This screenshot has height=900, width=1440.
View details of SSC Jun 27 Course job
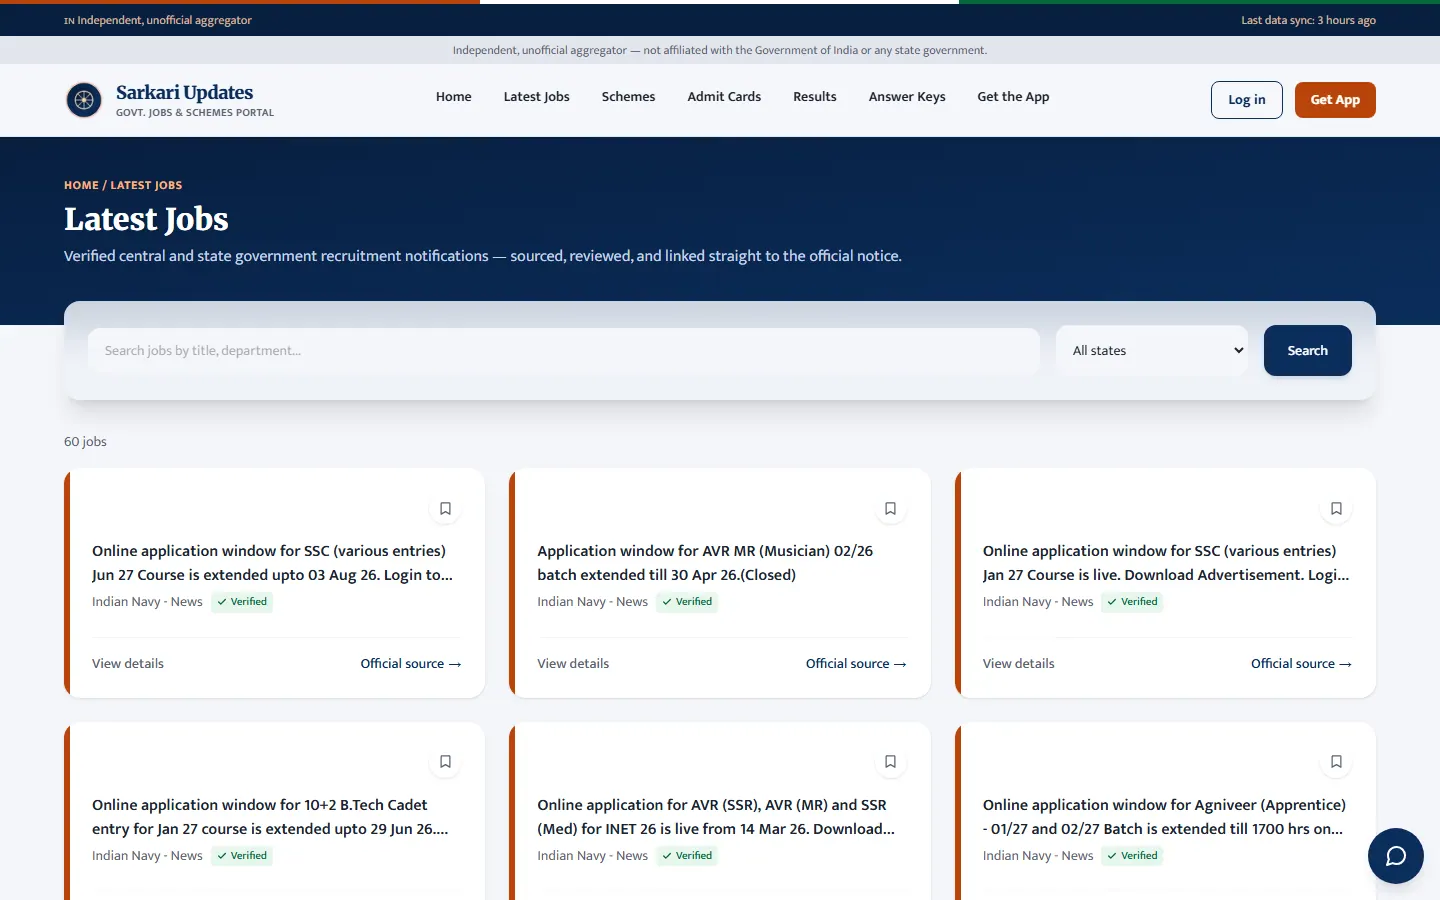click(x=128, y=664)
